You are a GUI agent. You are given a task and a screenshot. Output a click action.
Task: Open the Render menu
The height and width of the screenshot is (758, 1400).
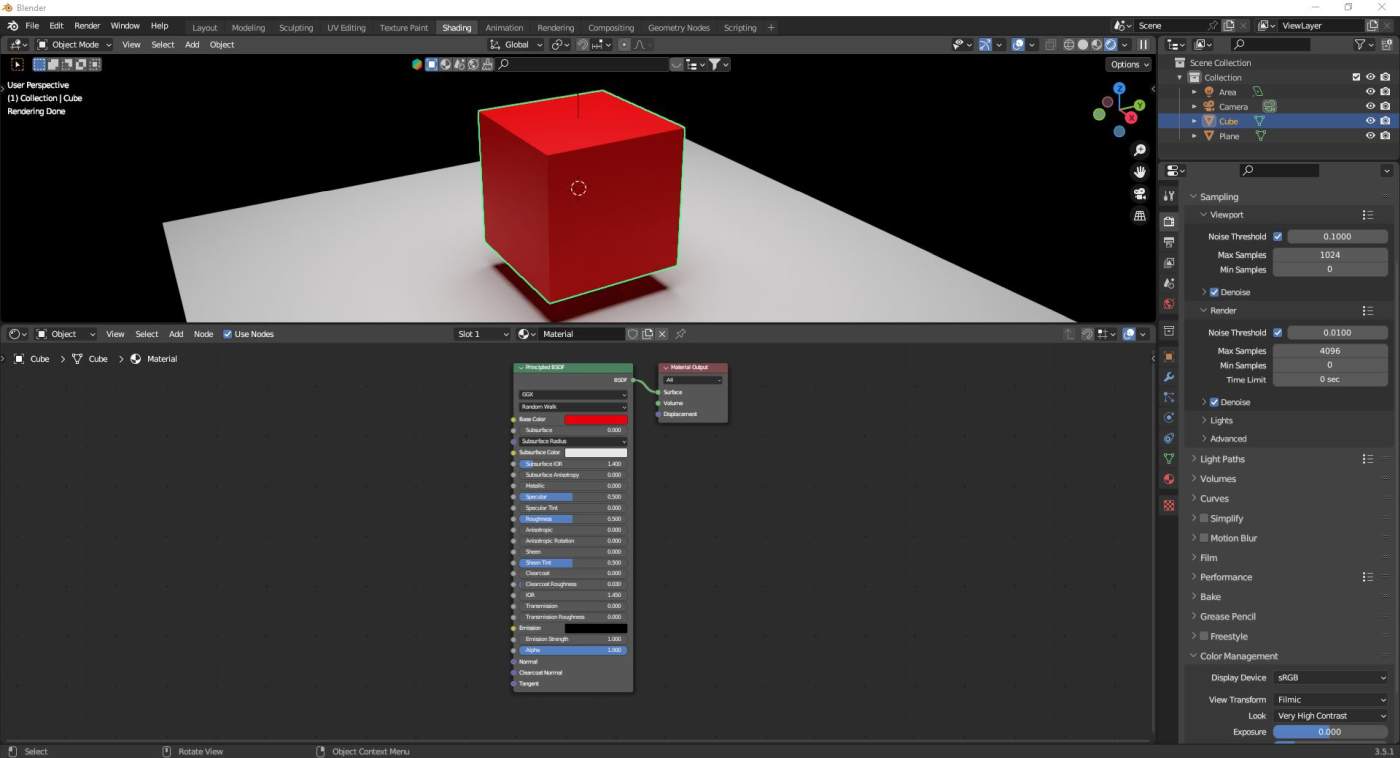tap(87, 25)
